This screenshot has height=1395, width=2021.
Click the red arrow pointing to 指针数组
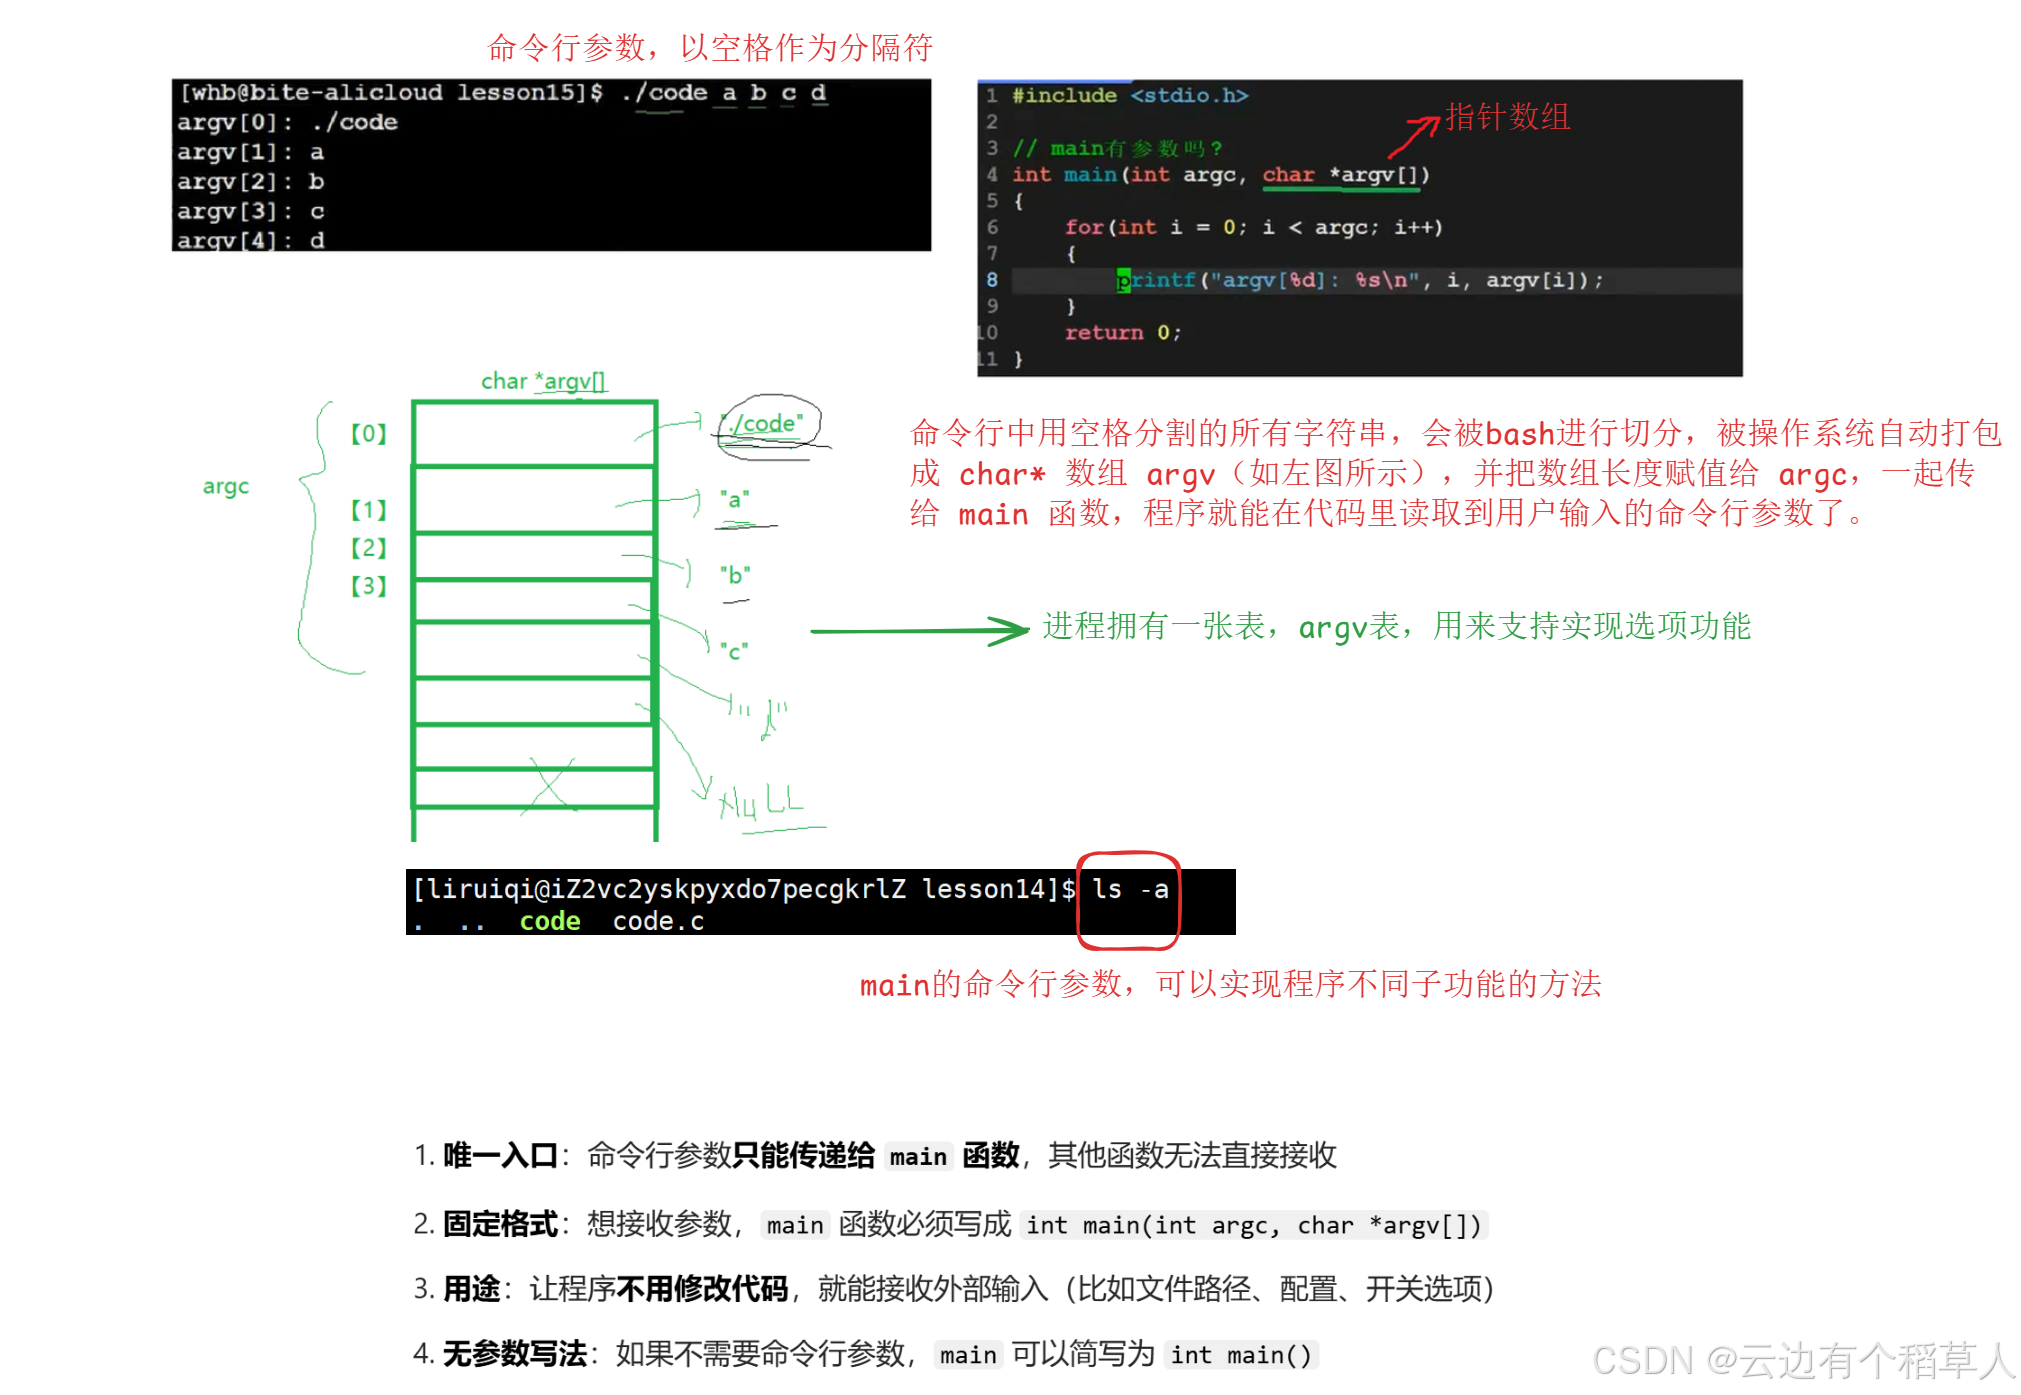(1413, 137)
